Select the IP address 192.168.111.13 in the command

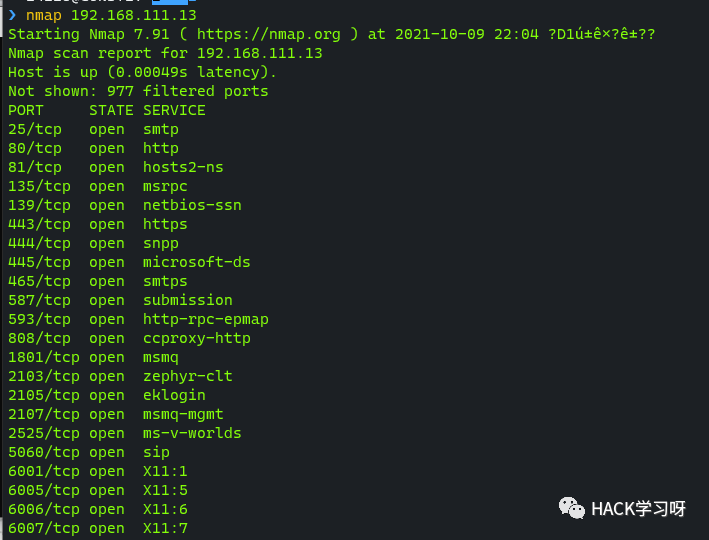(x=134, y=15)
